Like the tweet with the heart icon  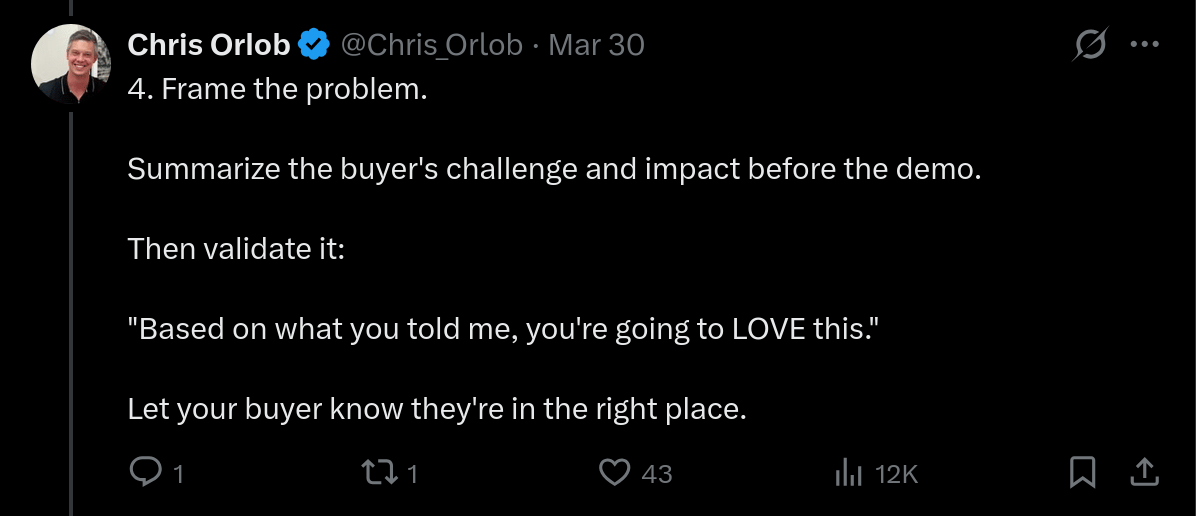pos(614,472)
